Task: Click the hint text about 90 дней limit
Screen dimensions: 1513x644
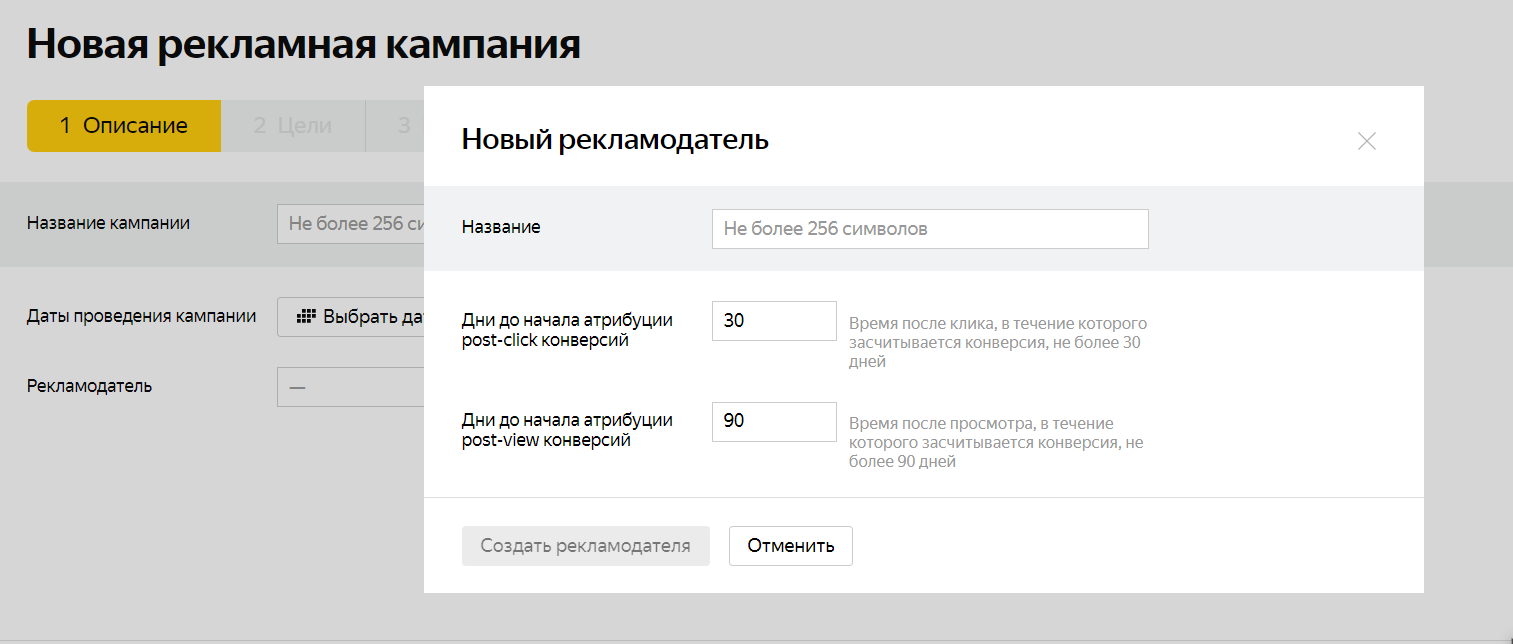Action: tap(995, 443)
